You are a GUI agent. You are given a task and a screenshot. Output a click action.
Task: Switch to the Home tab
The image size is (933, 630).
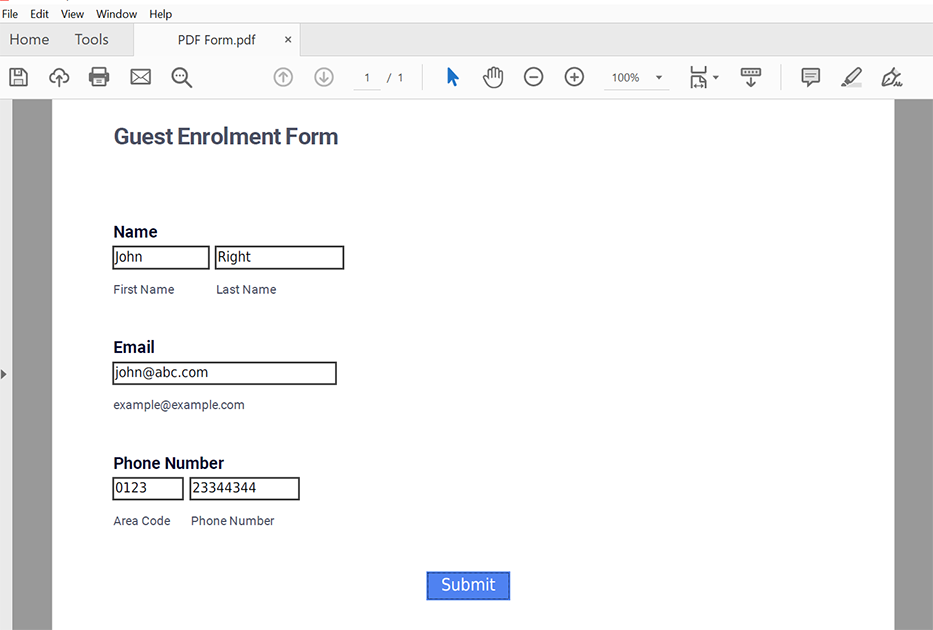tap(29, 40)
